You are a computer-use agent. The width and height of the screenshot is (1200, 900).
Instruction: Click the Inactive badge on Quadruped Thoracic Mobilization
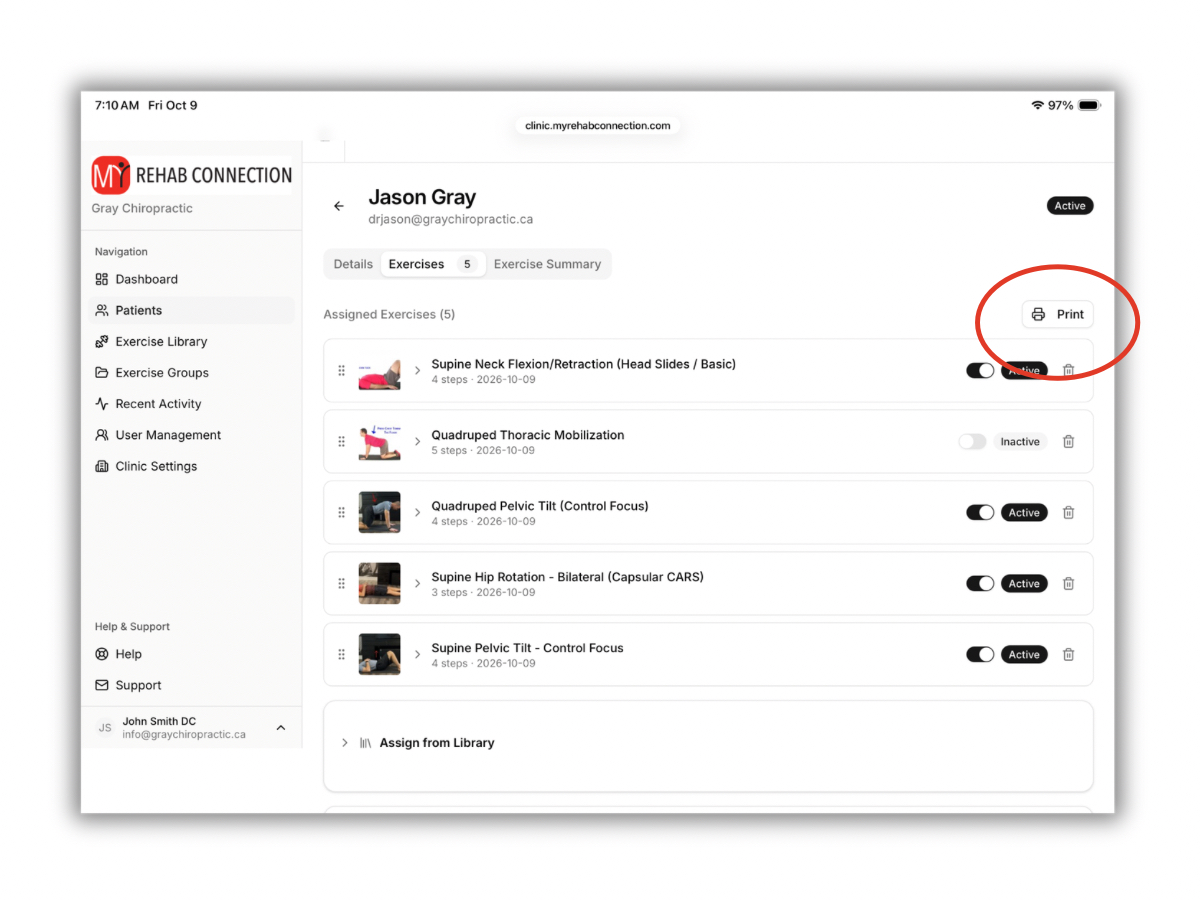[x=1020, y=441]
